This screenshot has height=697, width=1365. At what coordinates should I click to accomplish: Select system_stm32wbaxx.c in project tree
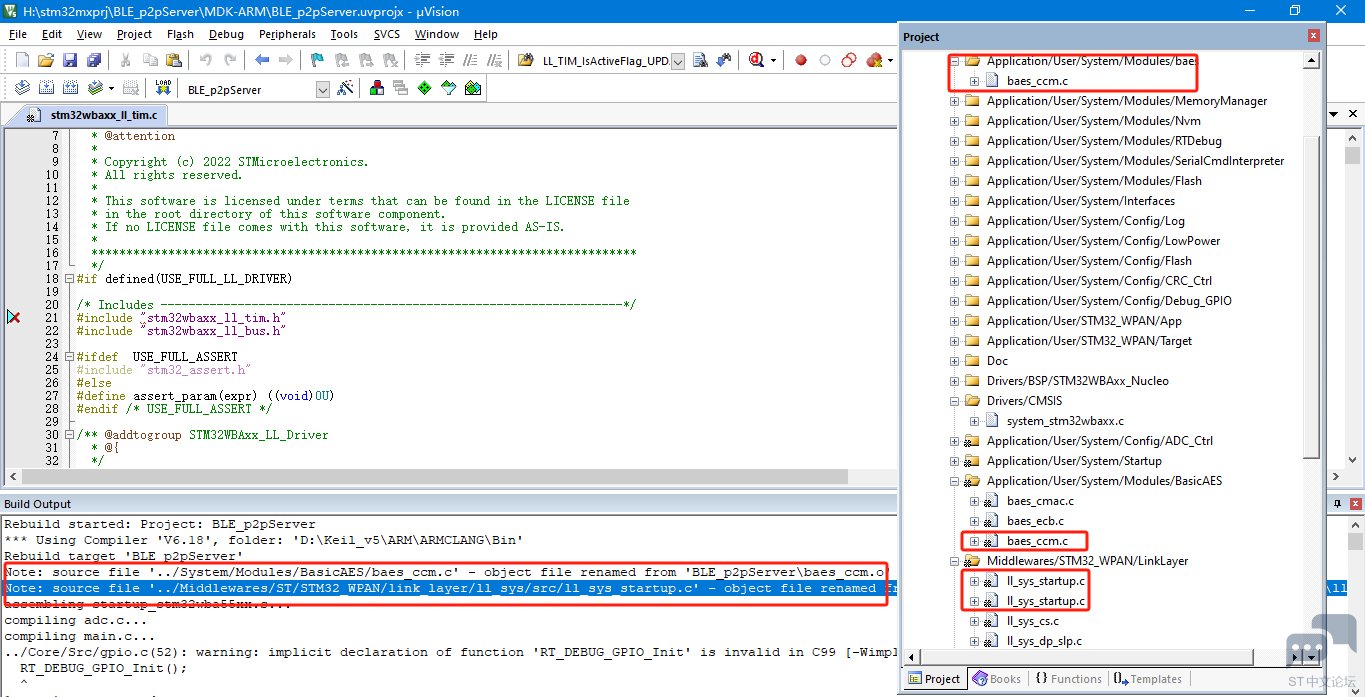(x=1065, y=421)
